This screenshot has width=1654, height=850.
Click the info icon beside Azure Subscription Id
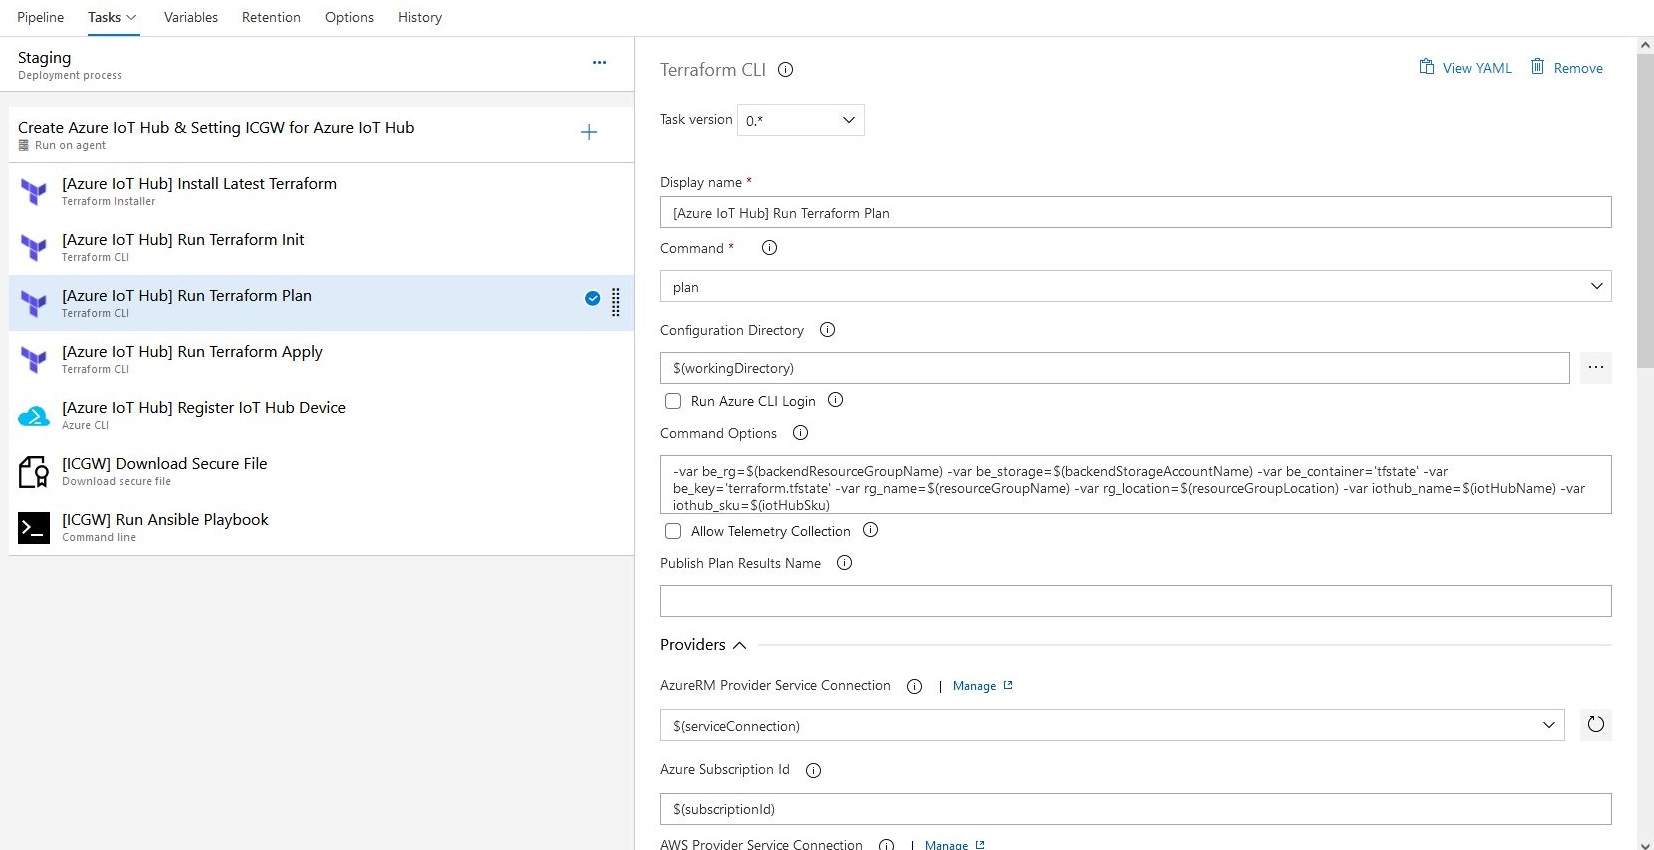813,770
